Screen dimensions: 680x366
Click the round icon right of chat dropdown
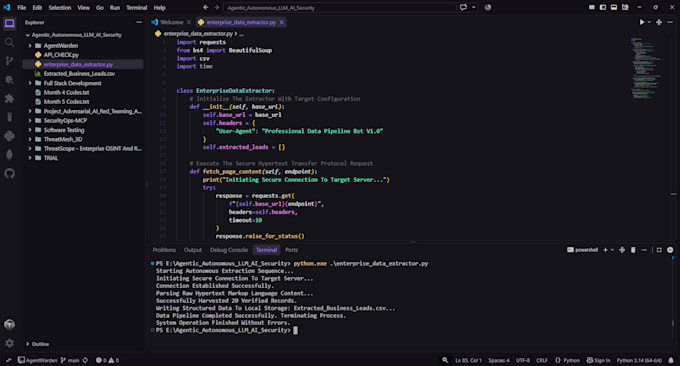click(x=488, y=7)
